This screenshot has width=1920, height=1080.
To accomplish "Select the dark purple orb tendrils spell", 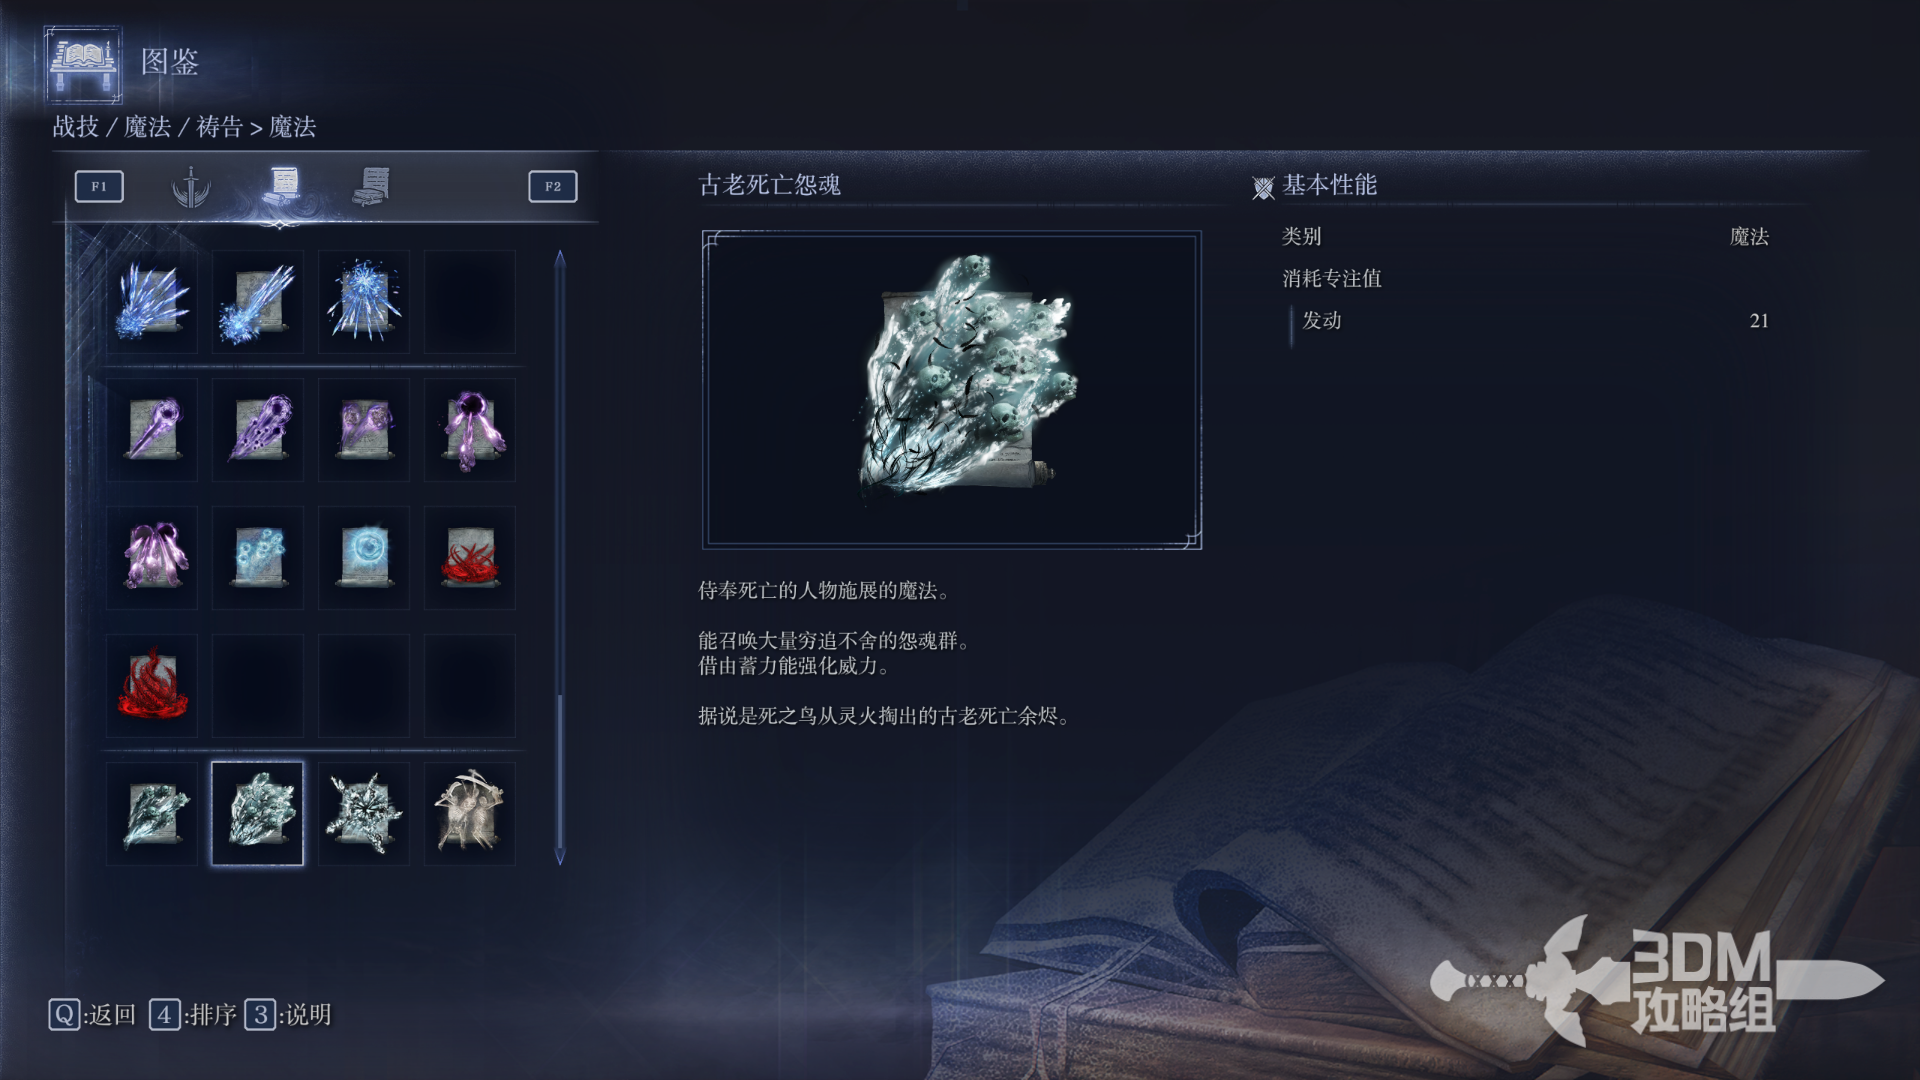I will point(470,430).
